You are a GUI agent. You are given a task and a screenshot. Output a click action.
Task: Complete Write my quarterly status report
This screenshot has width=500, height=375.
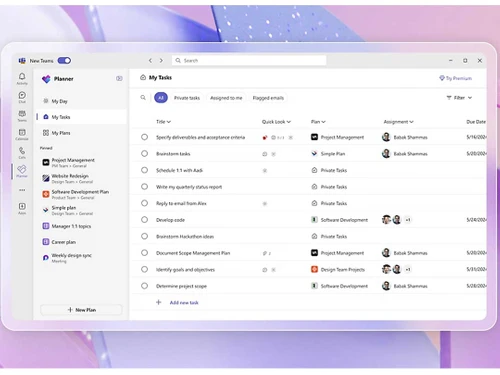click(144, 187)
